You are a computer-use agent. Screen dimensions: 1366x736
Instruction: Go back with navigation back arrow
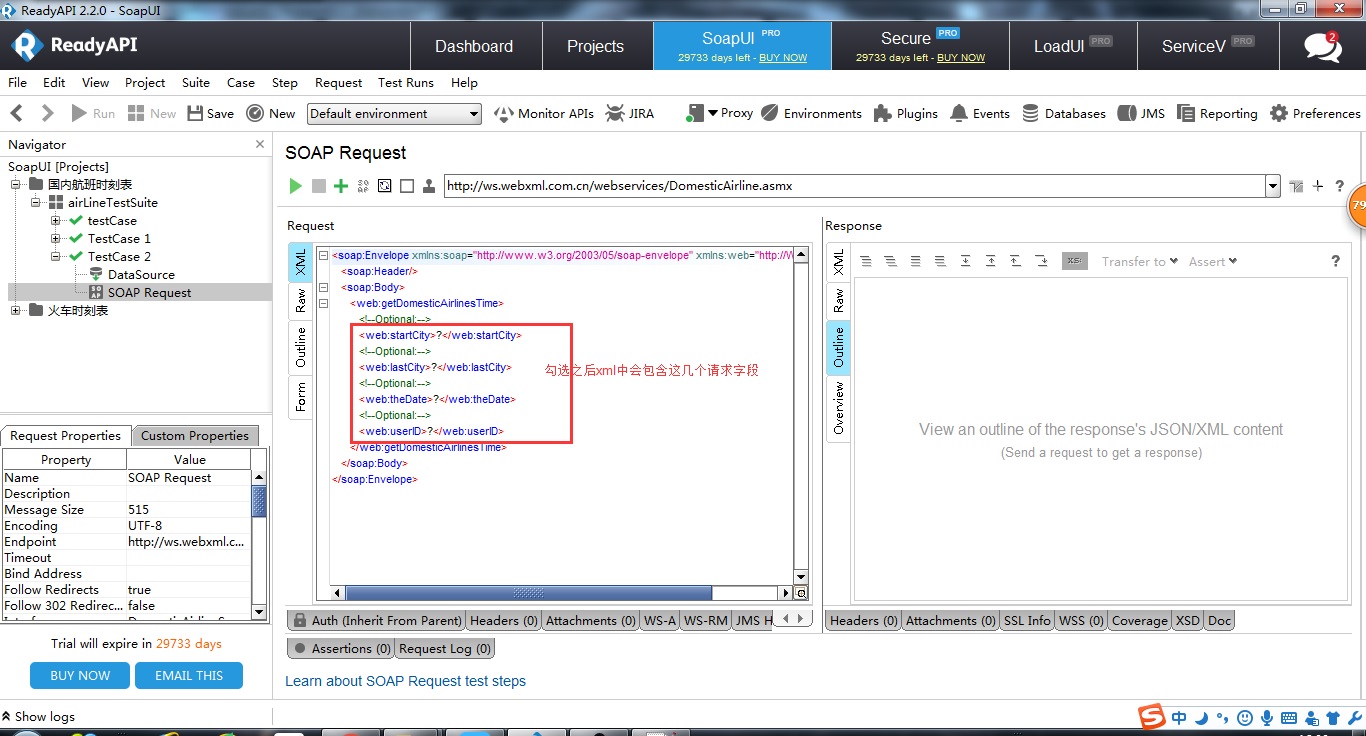[x=17, y=113]
